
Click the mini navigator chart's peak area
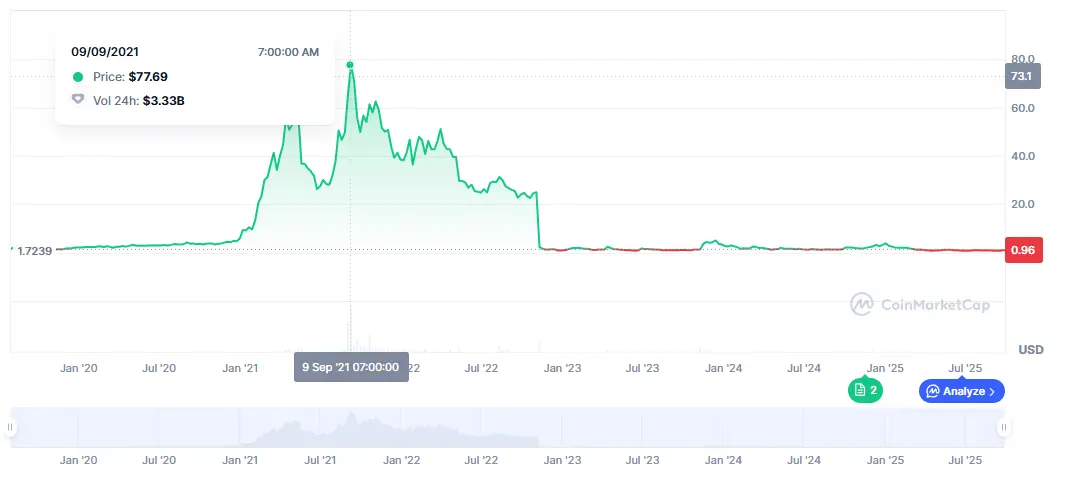[349, 426]
